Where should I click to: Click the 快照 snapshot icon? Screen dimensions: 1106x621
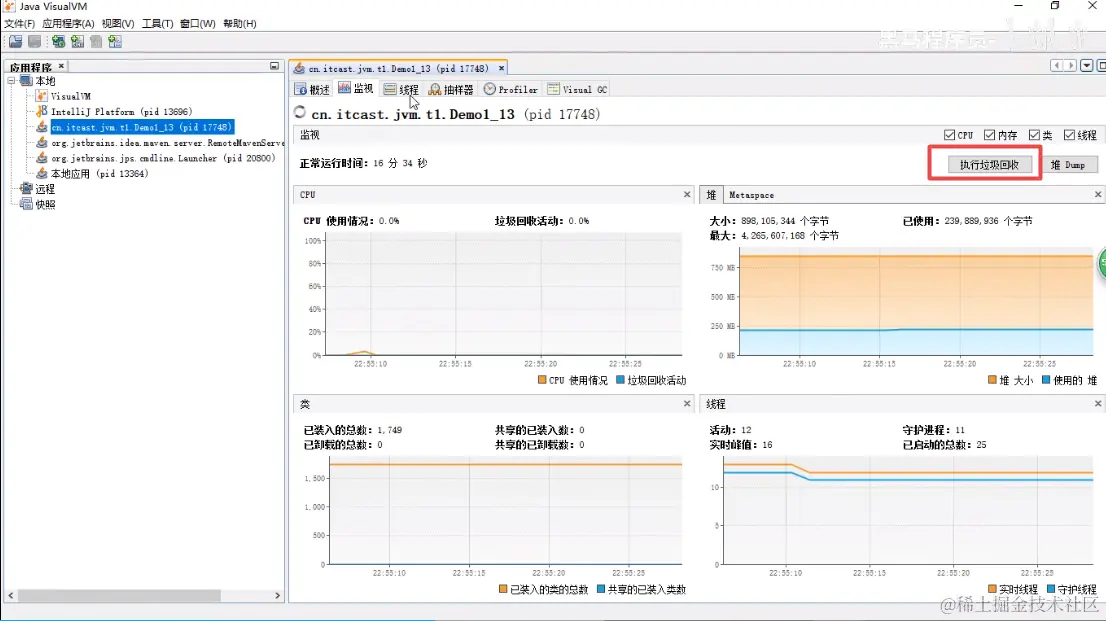point(26,205)
